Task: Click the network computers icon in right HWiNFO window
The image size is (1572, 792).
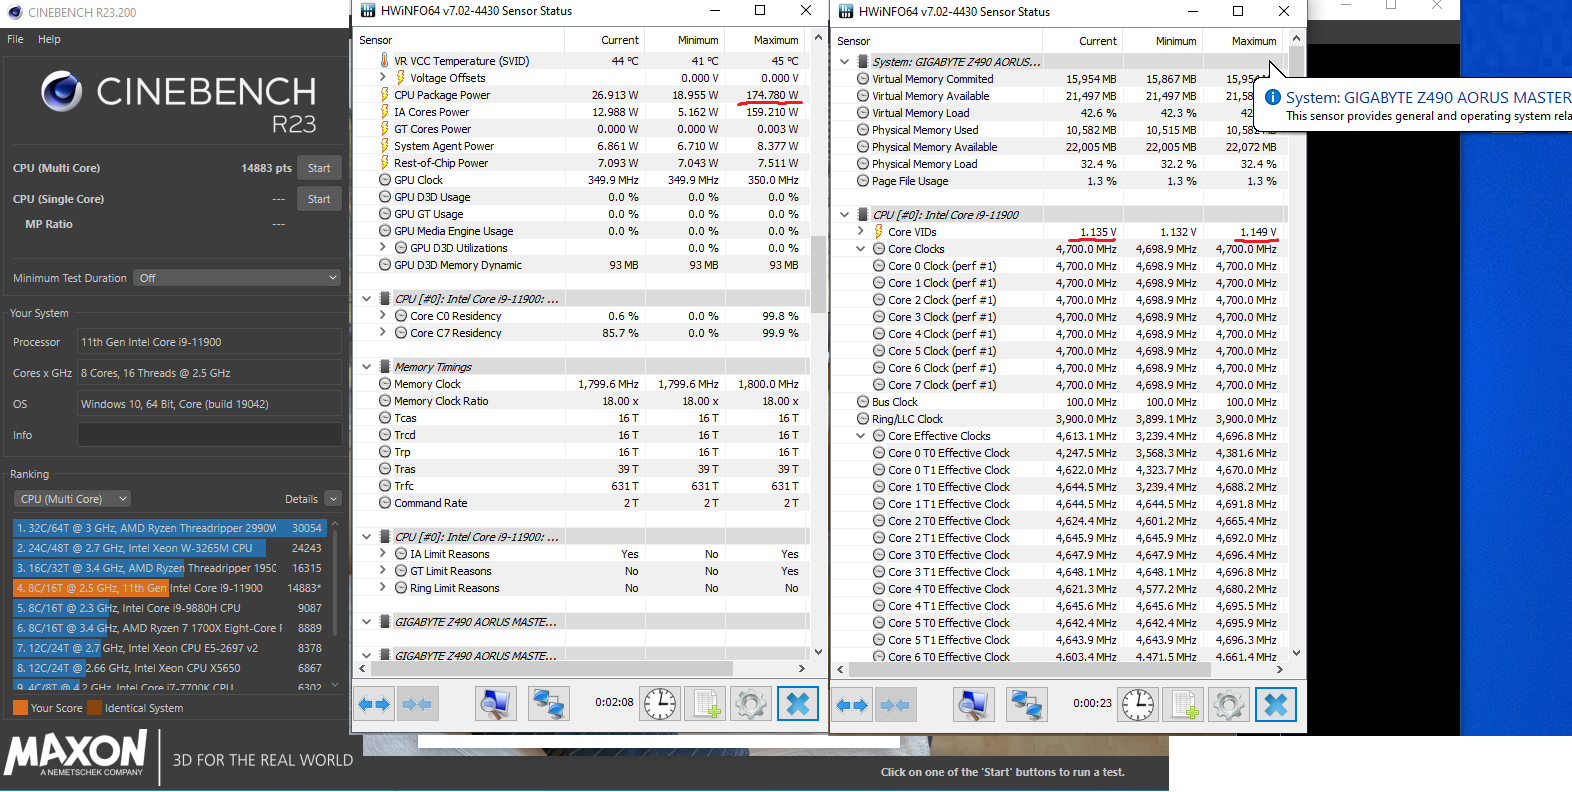Action: coord(1026,704)
